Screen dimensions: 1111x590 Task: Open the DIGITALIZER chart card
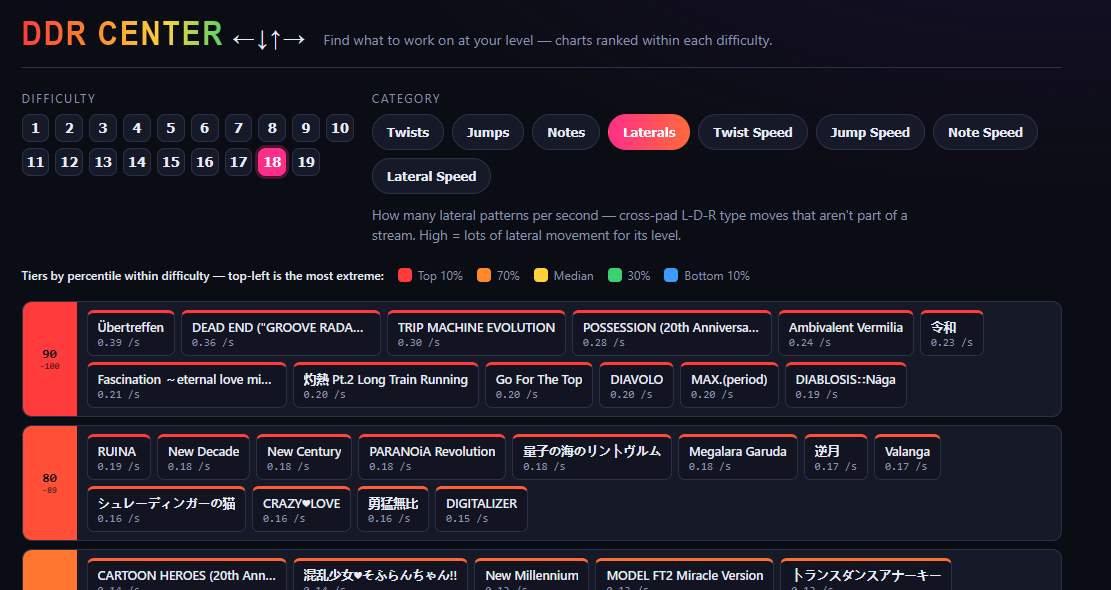click(482, 509)
